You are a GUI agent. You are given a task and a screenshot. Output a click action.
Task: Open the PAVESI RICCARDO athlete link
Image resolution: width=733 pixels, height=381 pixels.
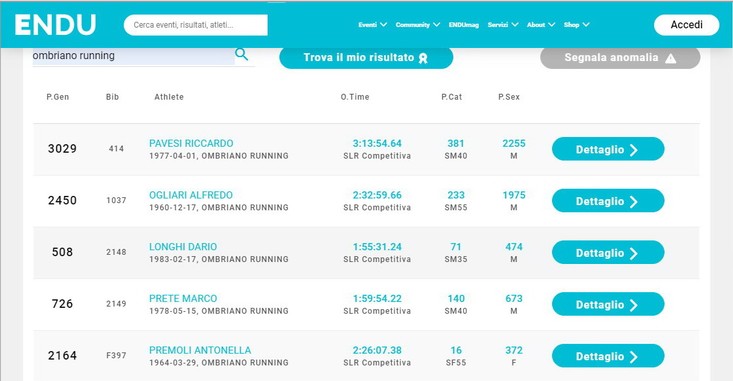191,144
